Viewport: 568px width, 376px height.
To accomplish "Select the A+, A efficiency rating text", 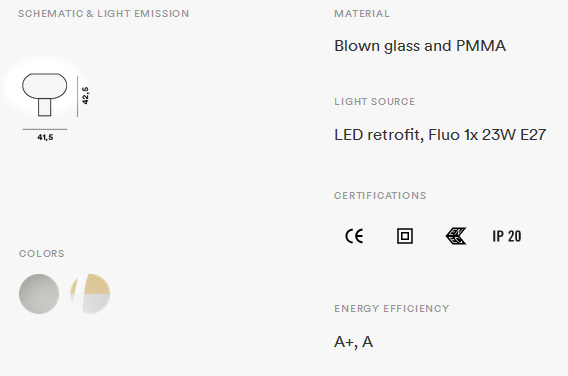I will click(x=354, y=342).
